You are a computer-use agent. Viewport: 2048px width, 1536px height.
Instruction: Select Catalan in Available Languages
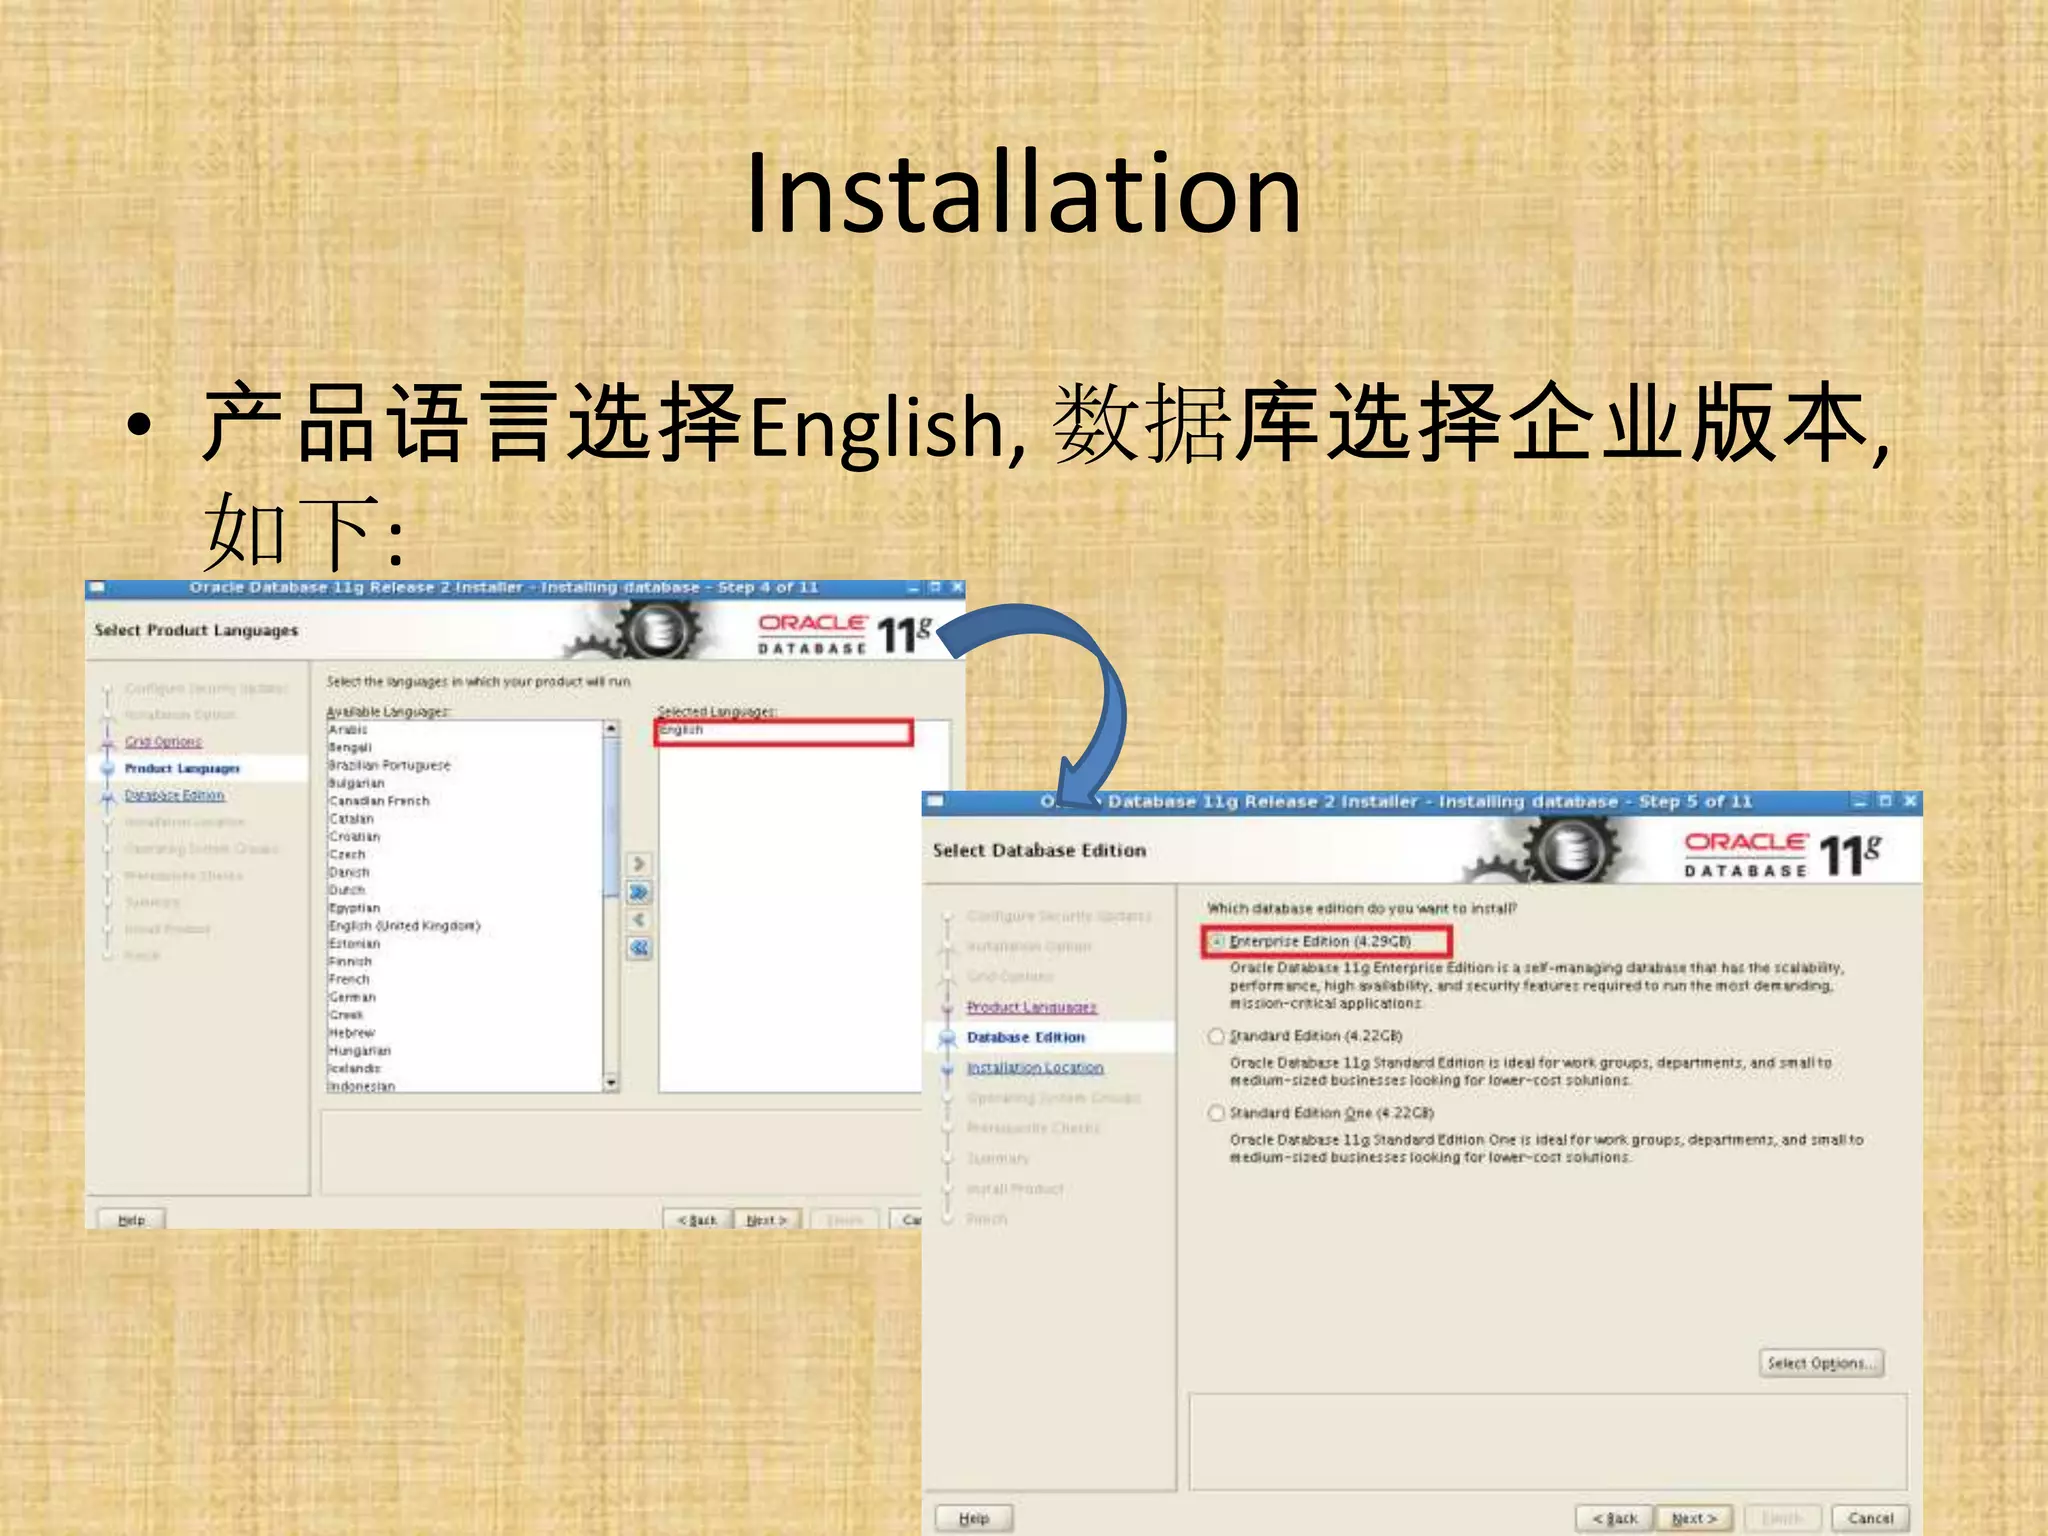tap(351, 819)
